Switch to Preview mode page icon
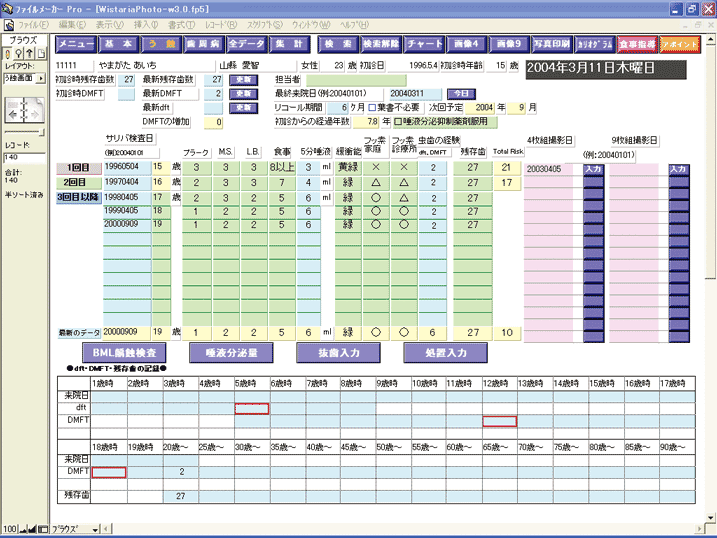The width and height of the screenshot is (717, 538). tap(41, 54)
